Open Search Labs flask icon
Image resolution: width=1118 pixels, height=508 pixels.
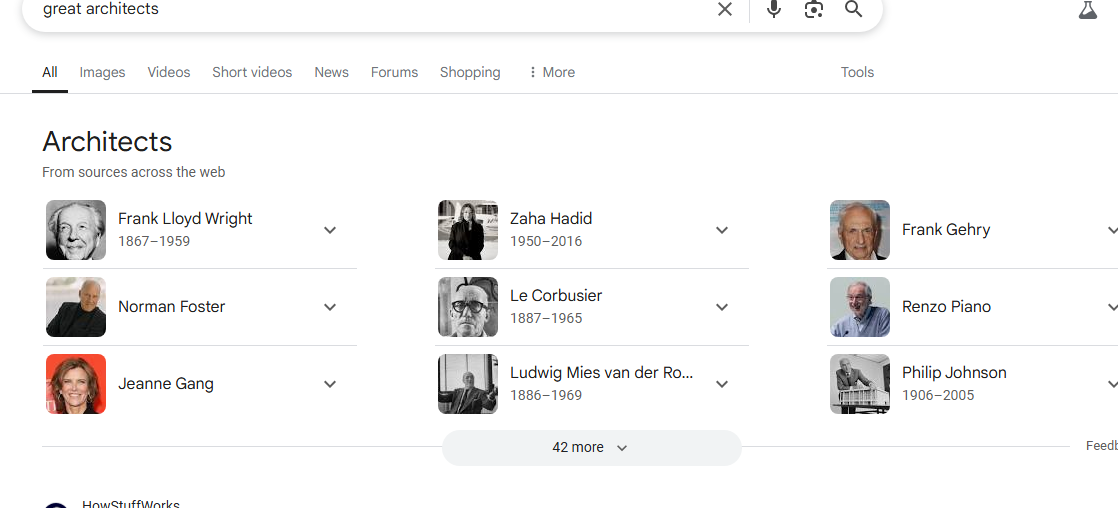click(1087, 10)
